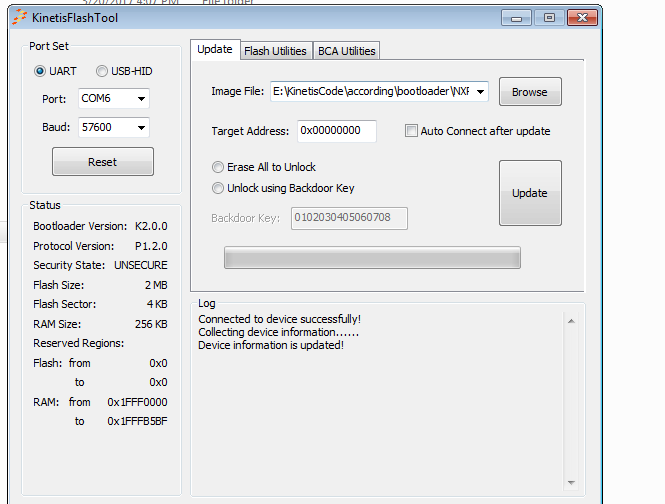Click the RAM to address 0x1FFFB5BF
This screenshot has width=665, height=504.
pyautogui.click(x=137, y=421)
